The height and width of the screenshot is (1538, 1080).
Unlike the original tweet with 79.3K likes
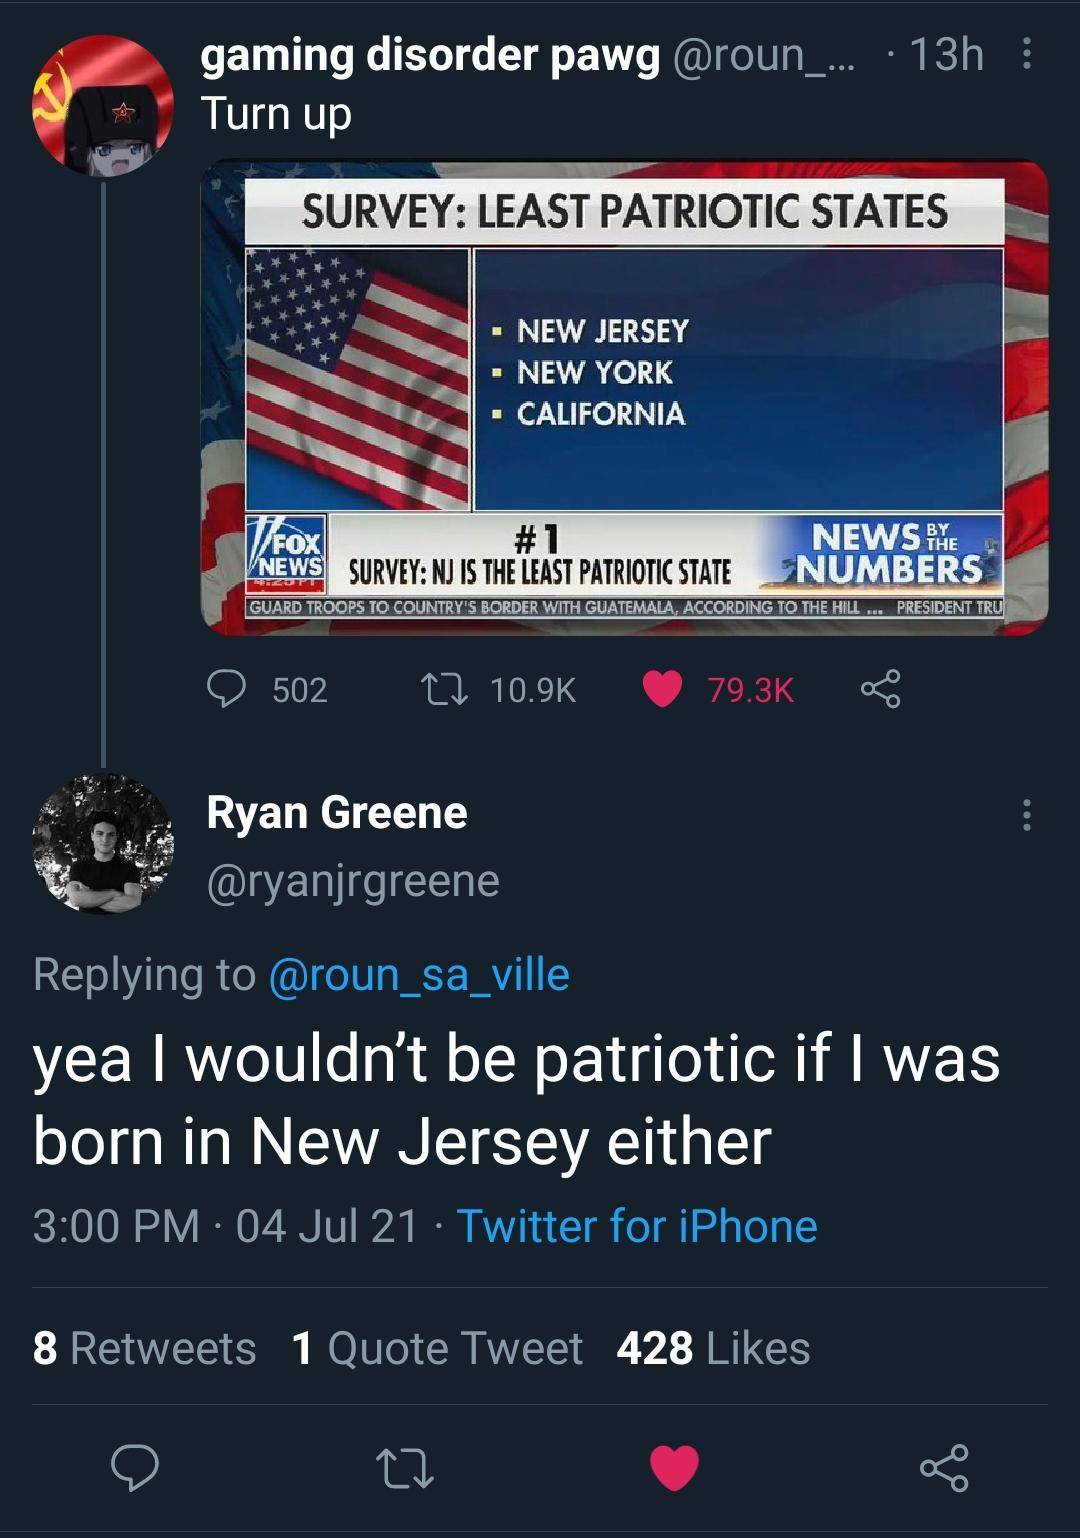662,689
